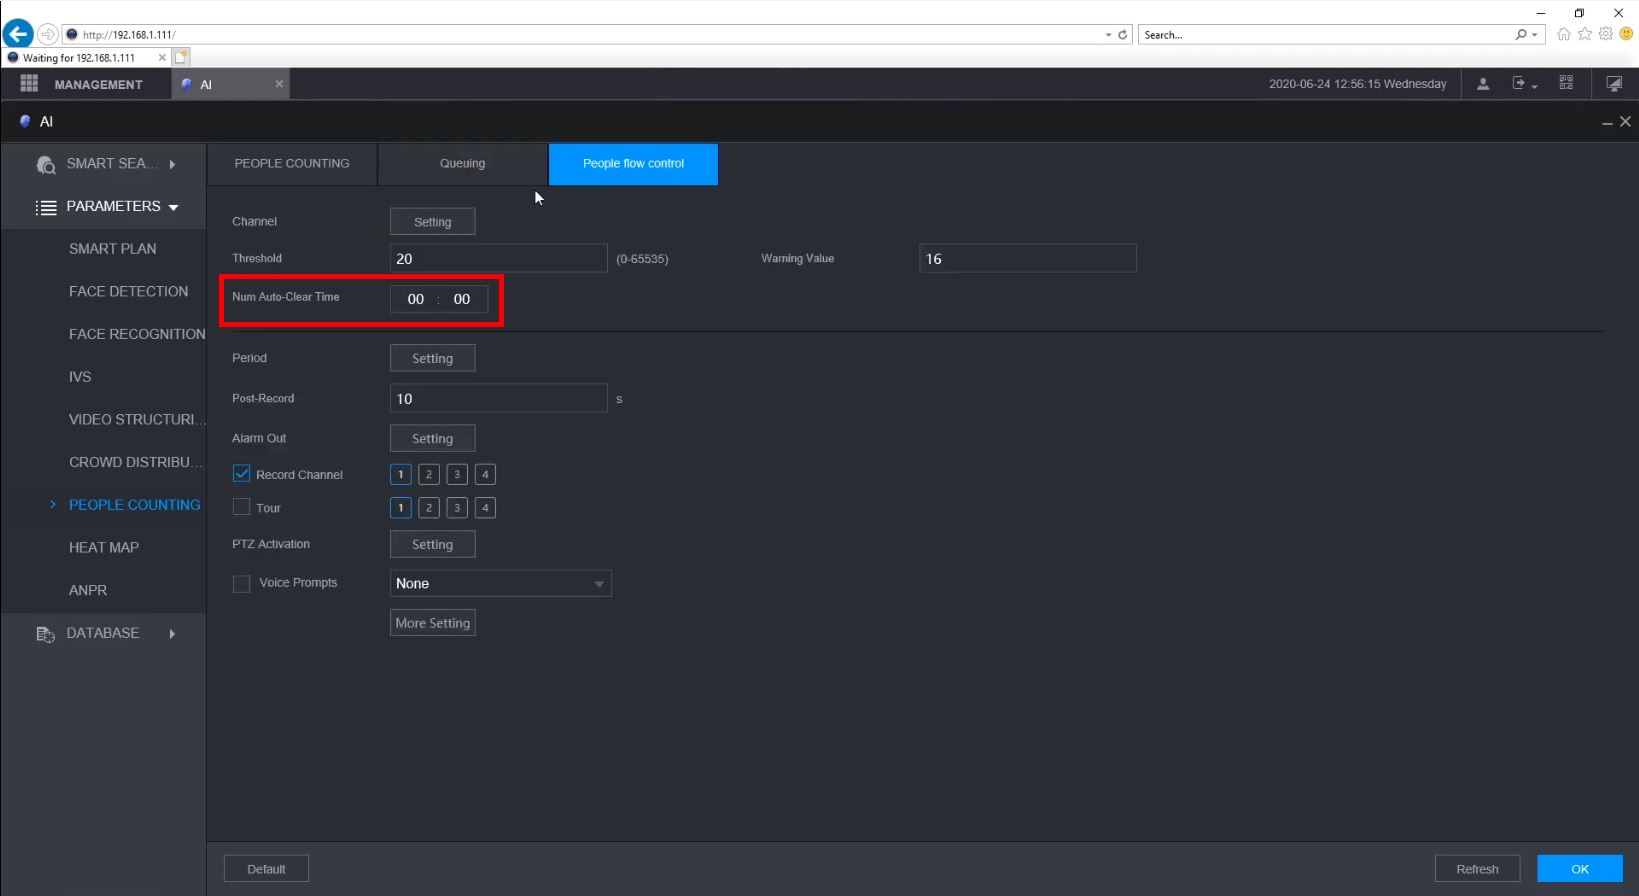Open the HEAT MAP sidebar item
Viewport: 1639px width, 896px height.
pos(104,548)
